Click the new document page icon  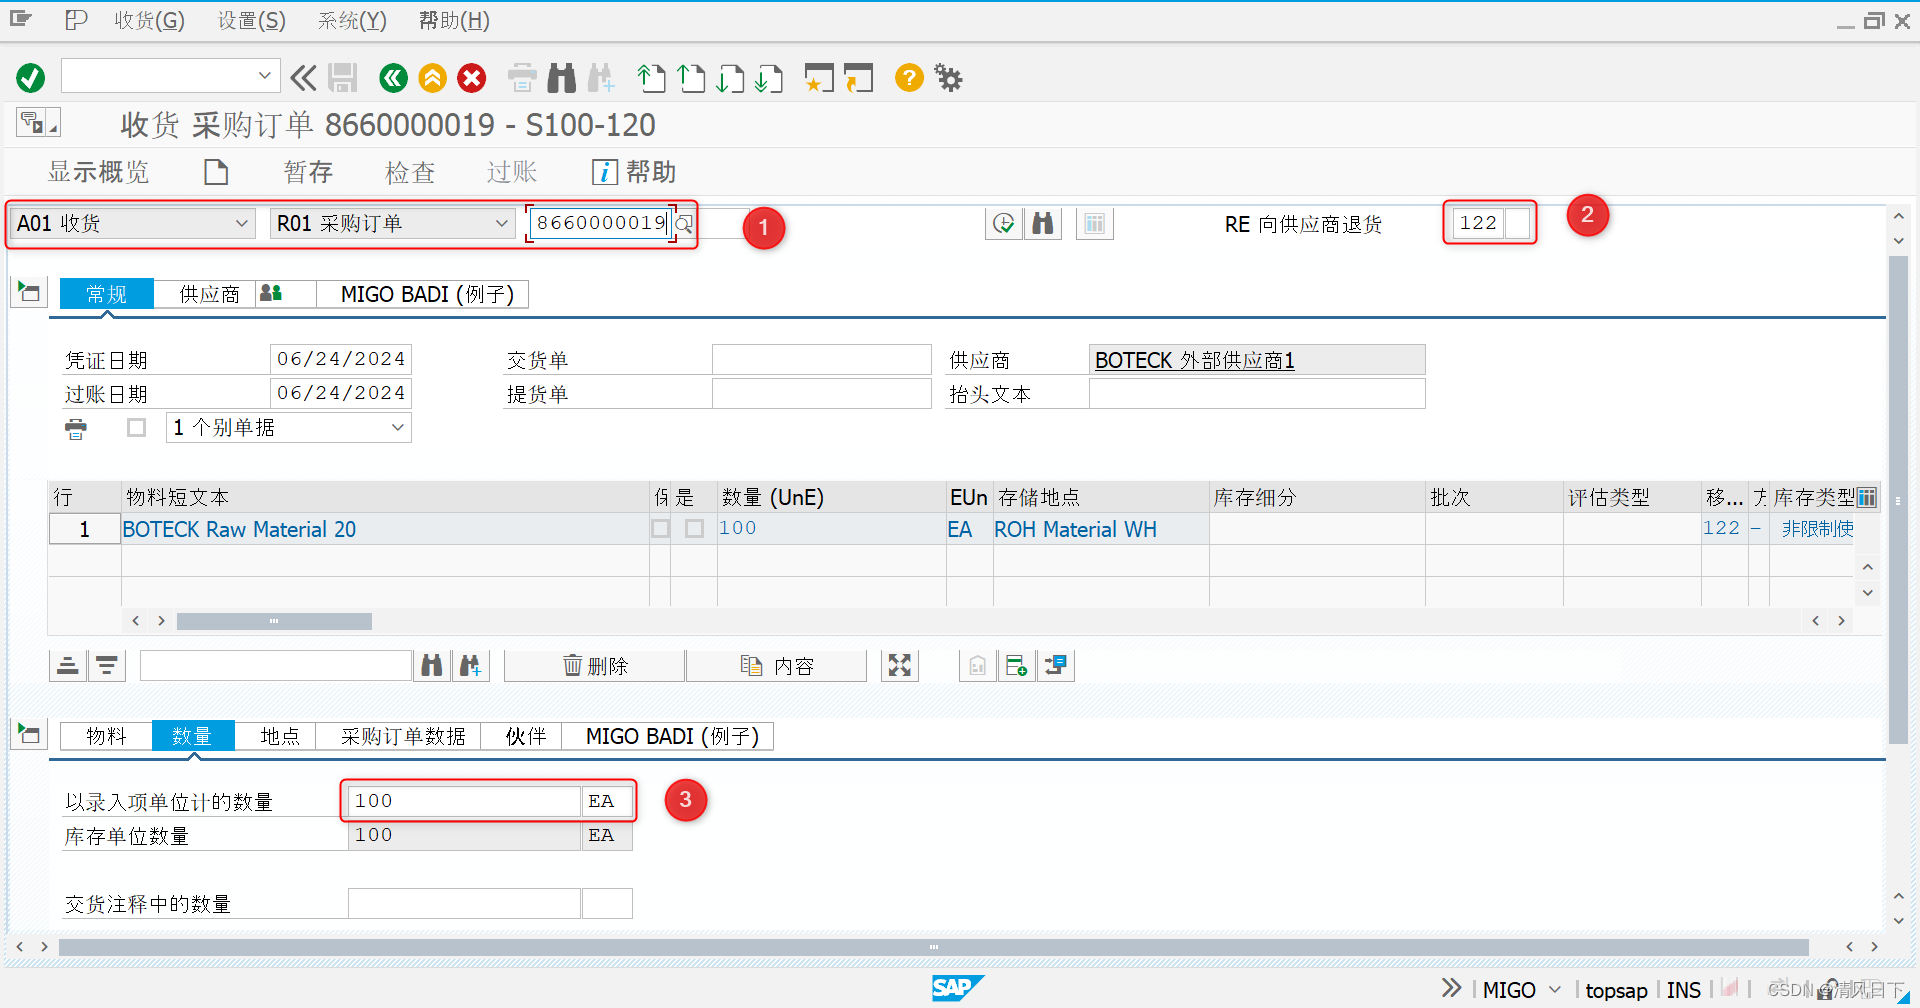216,172
